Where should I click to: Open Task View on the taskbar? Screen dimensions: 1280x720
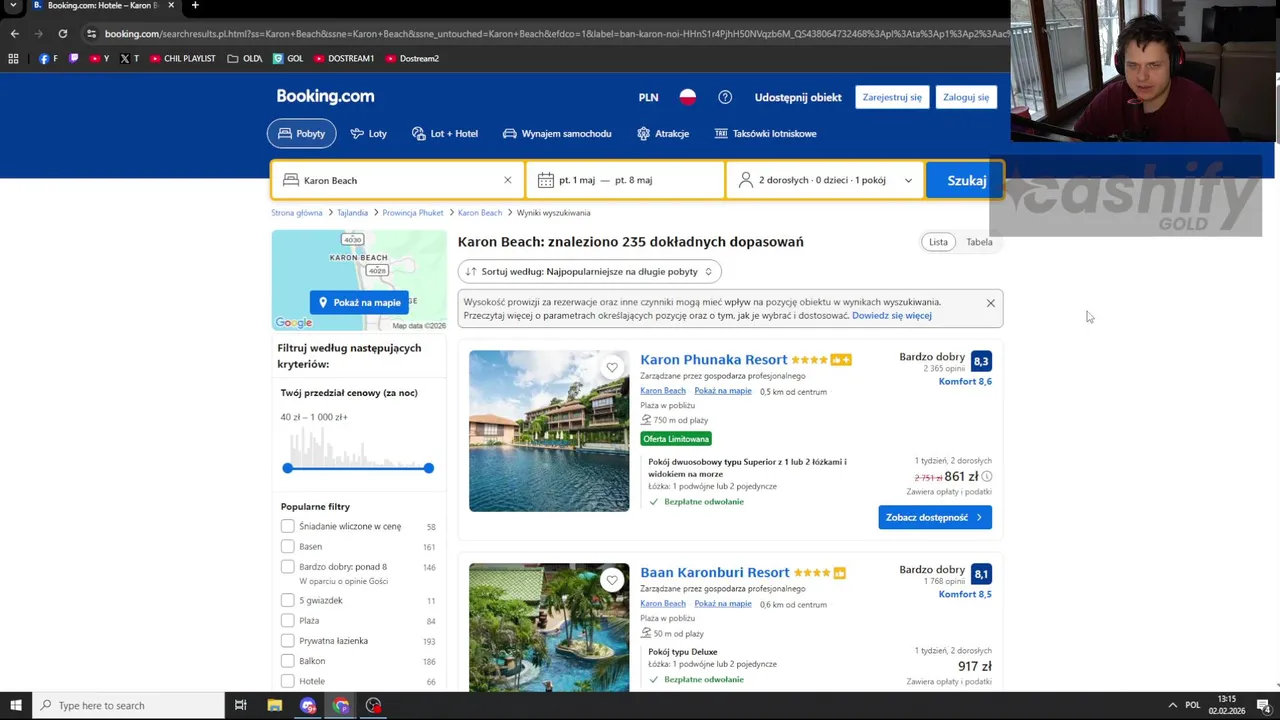[240, 705]
